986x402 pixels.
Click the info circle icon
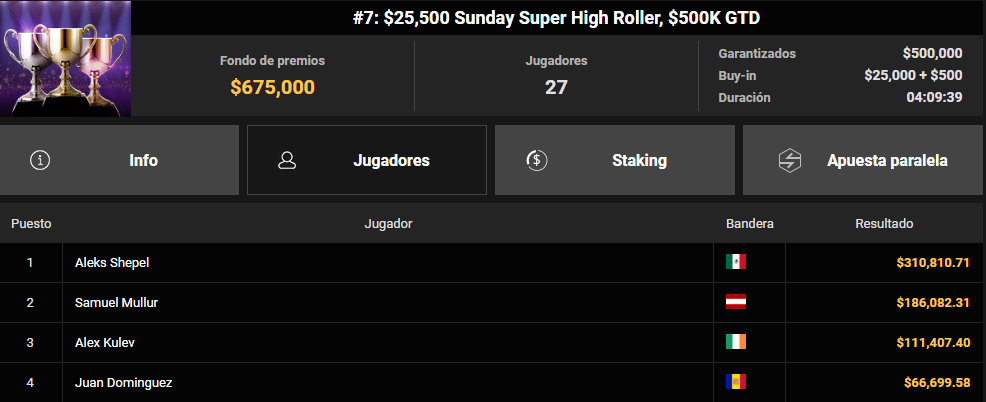coord(40,160)
